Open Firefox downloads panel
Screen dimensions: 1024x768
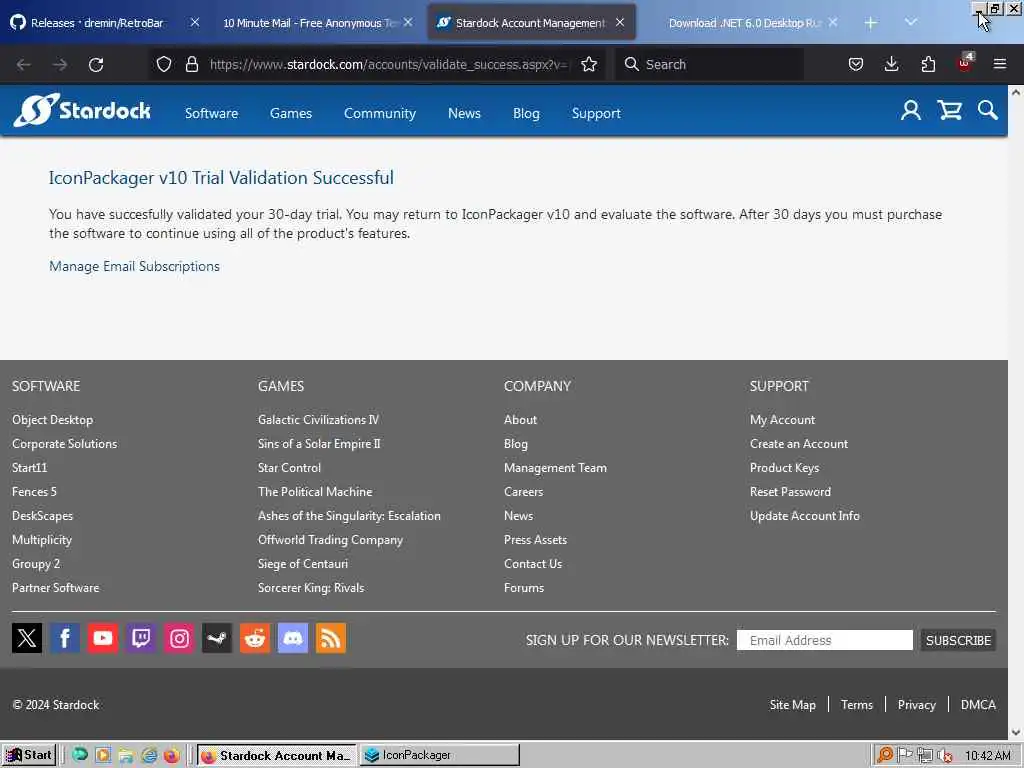[x=891, y=64]
